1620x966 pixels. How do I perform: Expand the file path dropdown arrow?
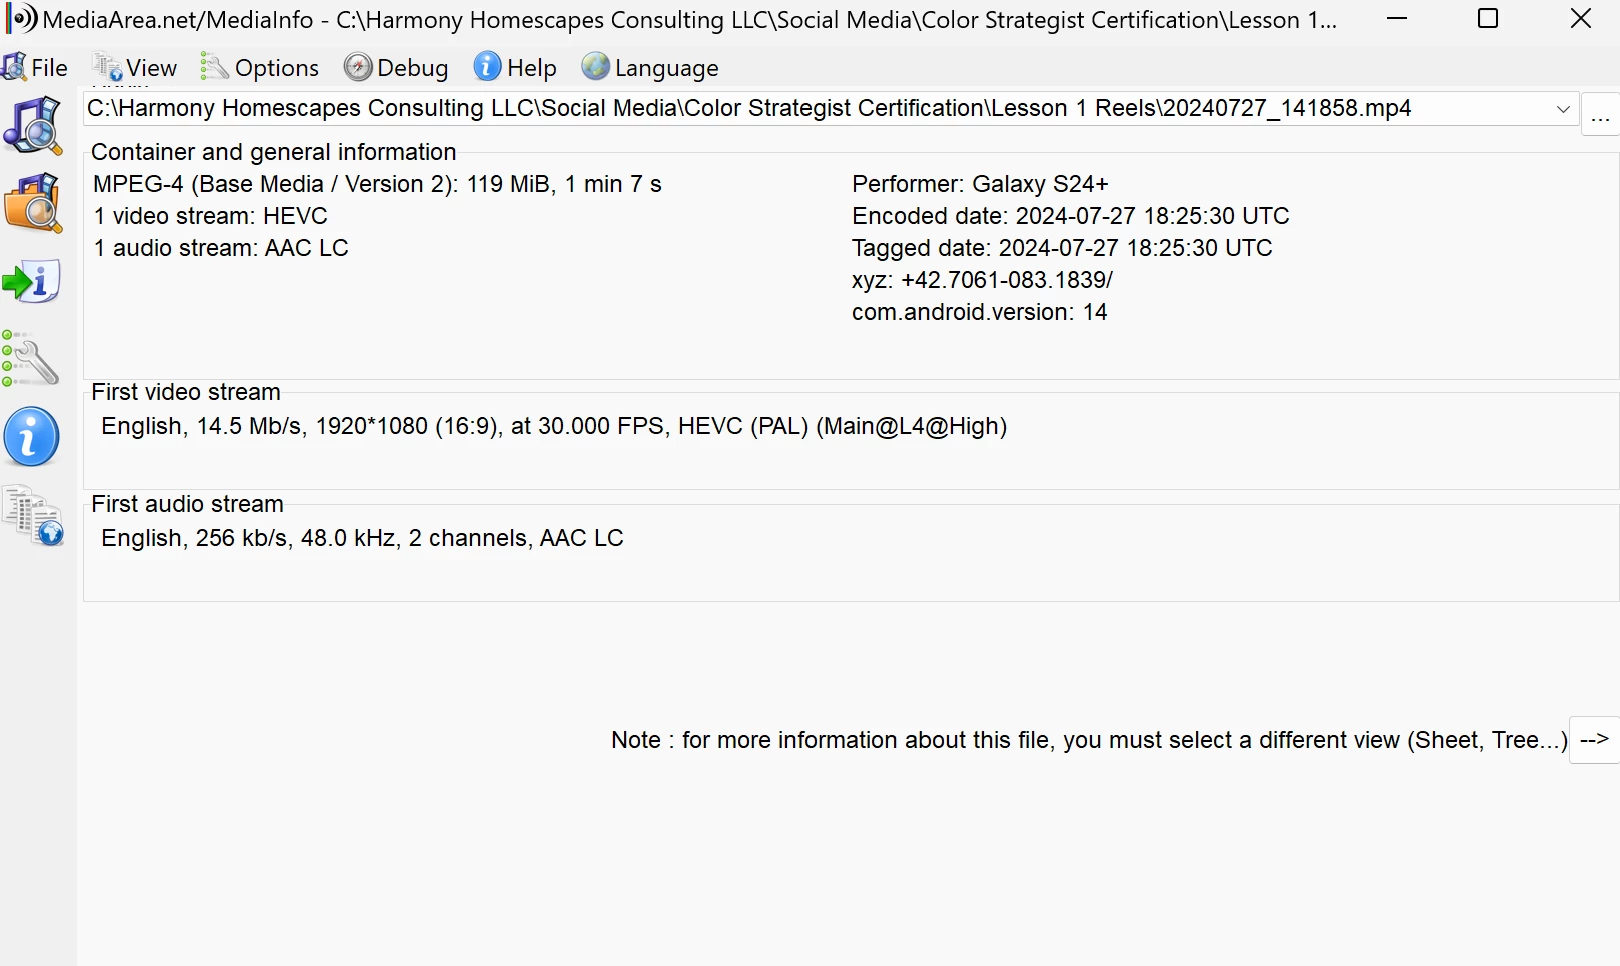1563,109
